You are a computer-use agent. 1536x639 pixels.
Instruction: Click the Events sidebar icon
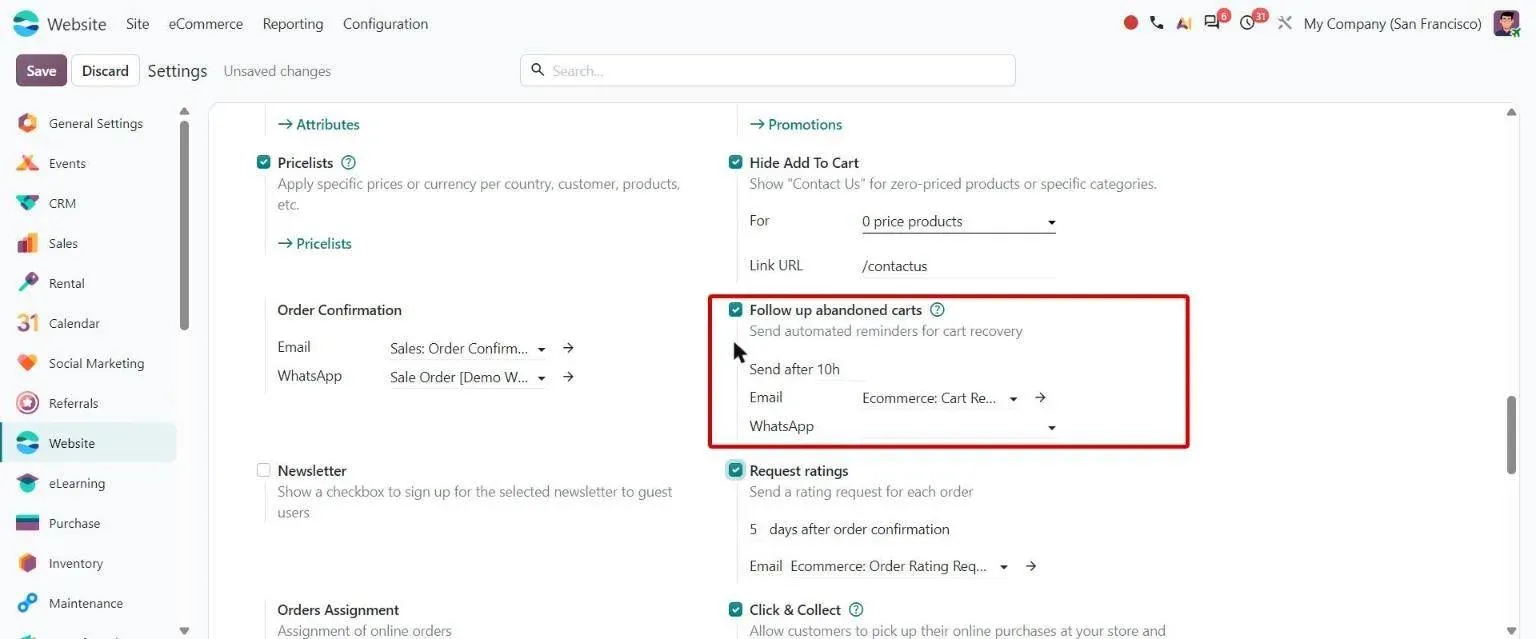pos(28,163)
